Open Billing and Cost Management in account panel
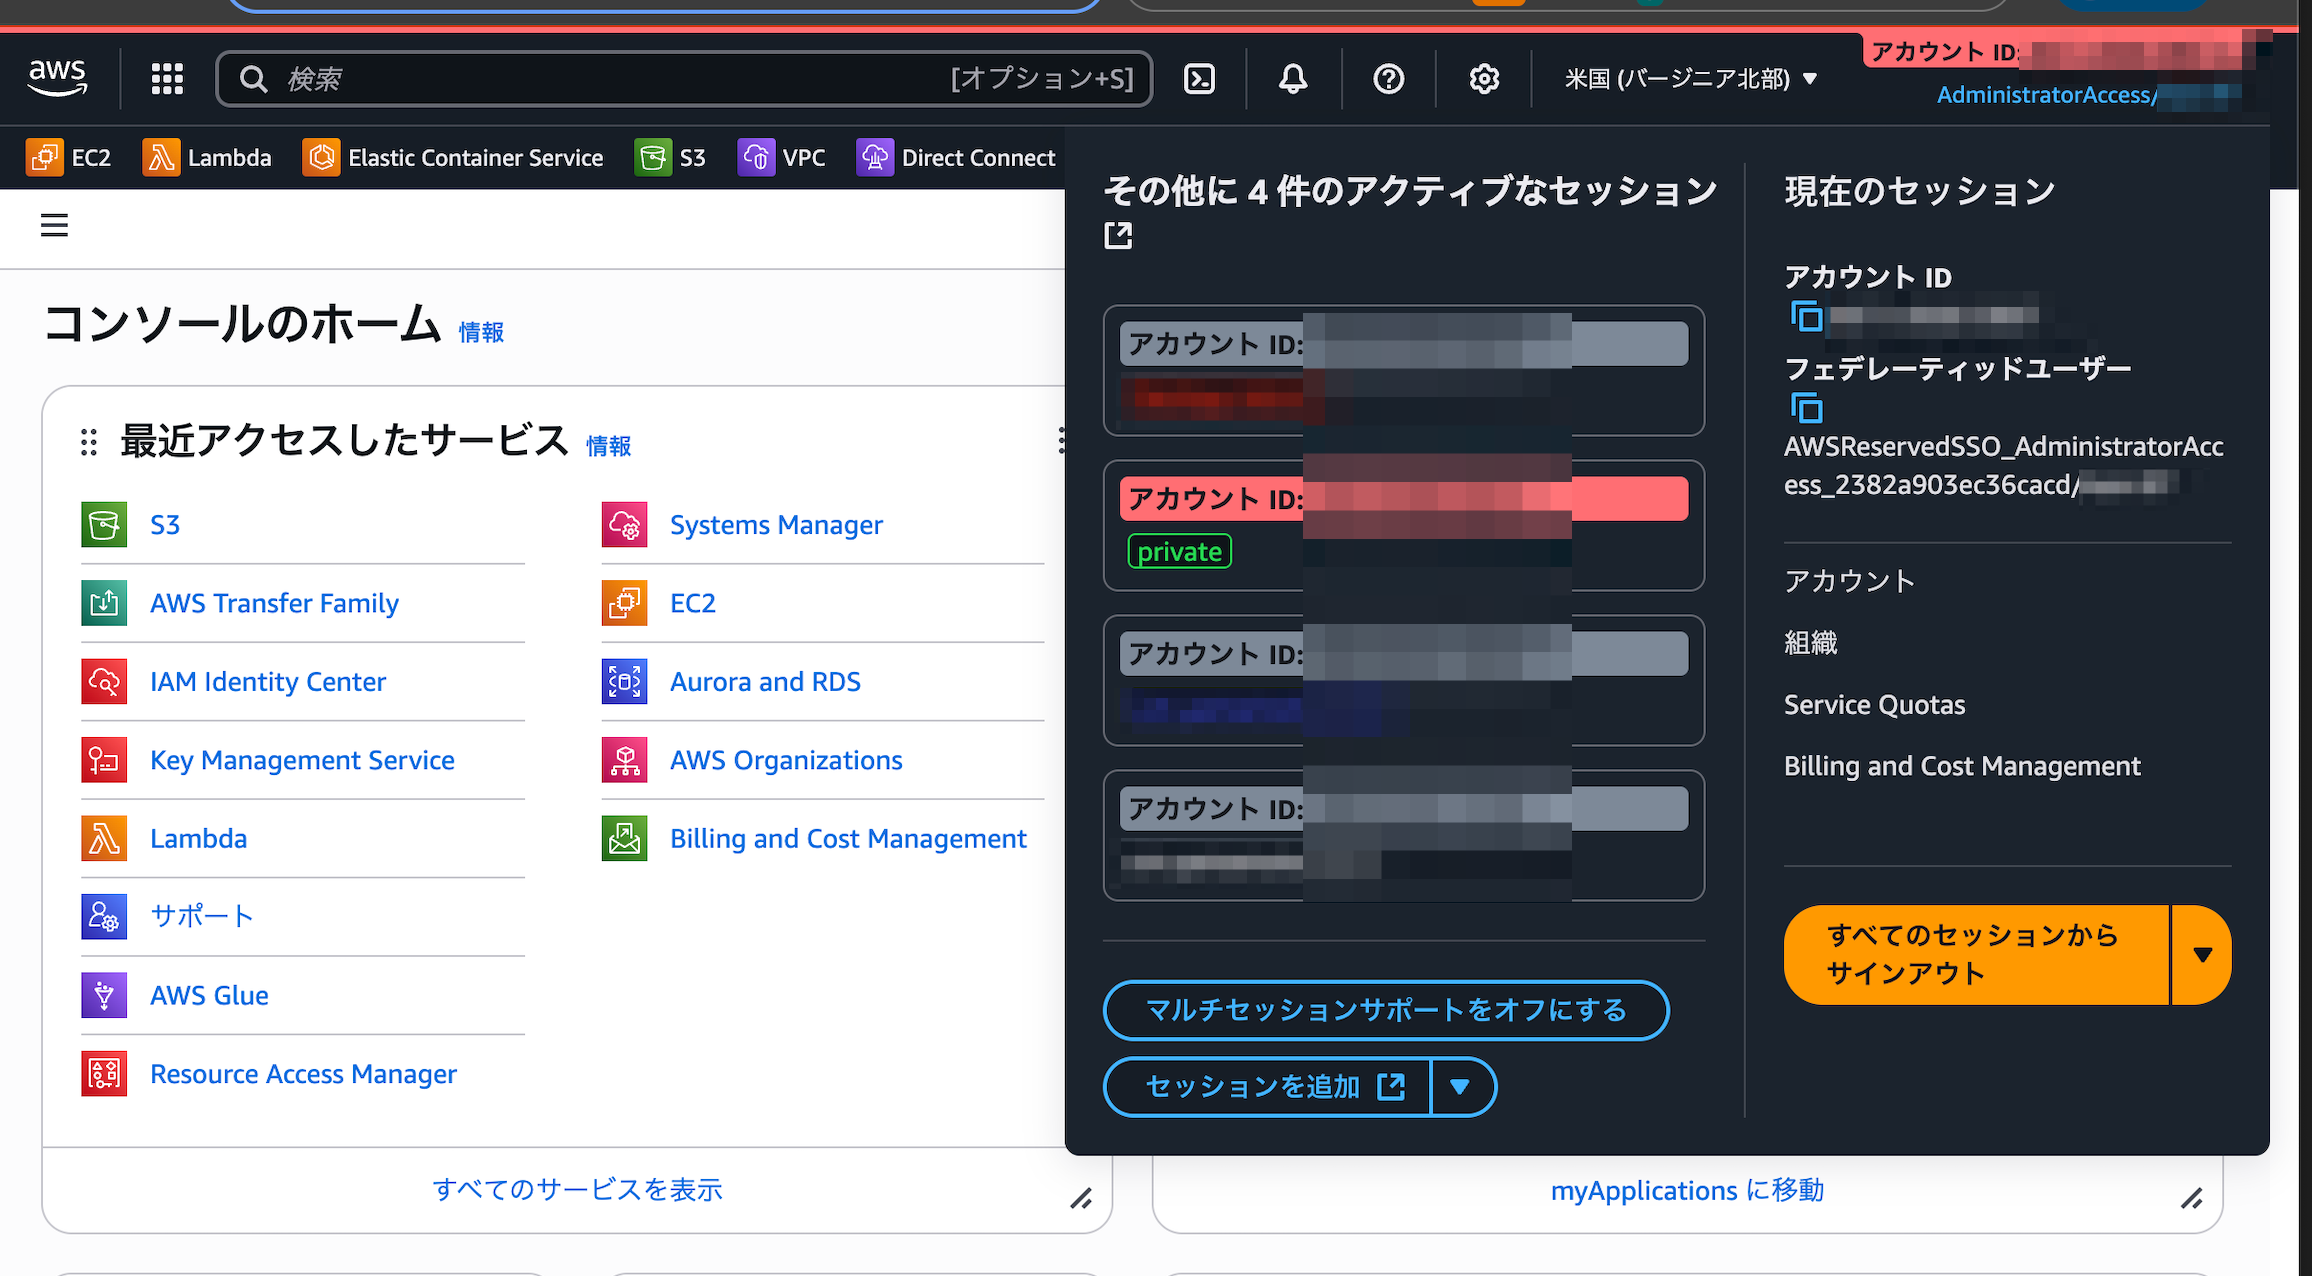 (1962, 766)
